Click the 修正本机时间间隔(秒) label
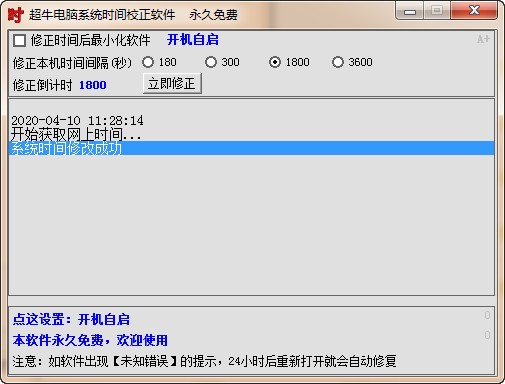Image resolution: width=505 pixels, height=384 pixels. [x=72, y=63]
